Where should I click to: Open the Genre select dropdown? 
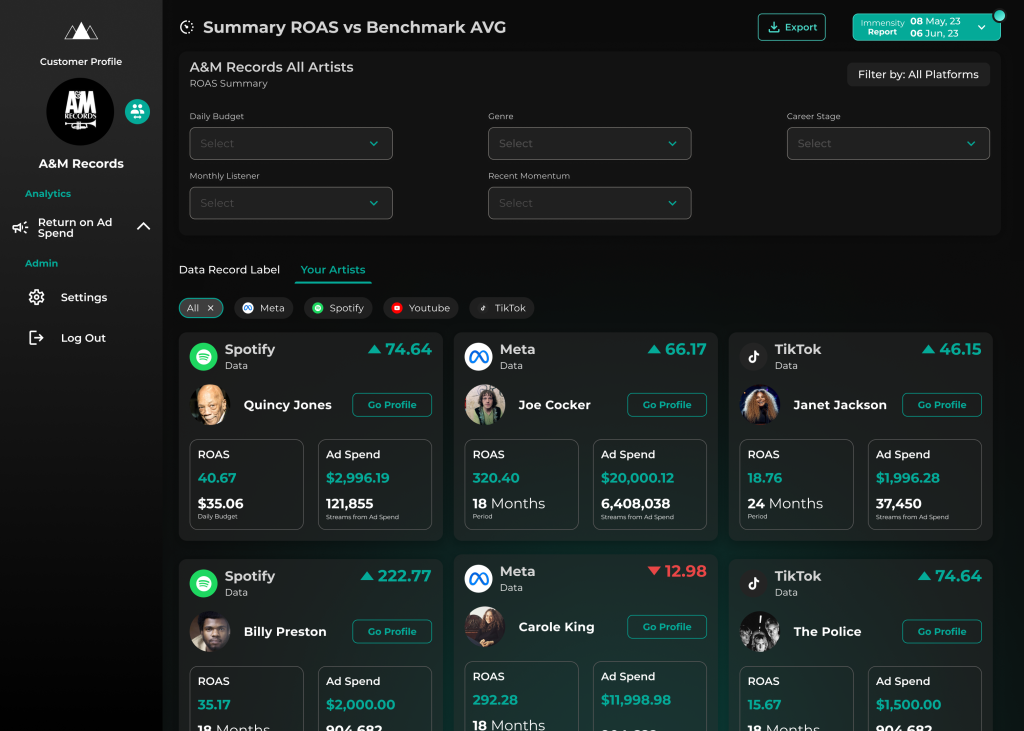pos(589,143)
